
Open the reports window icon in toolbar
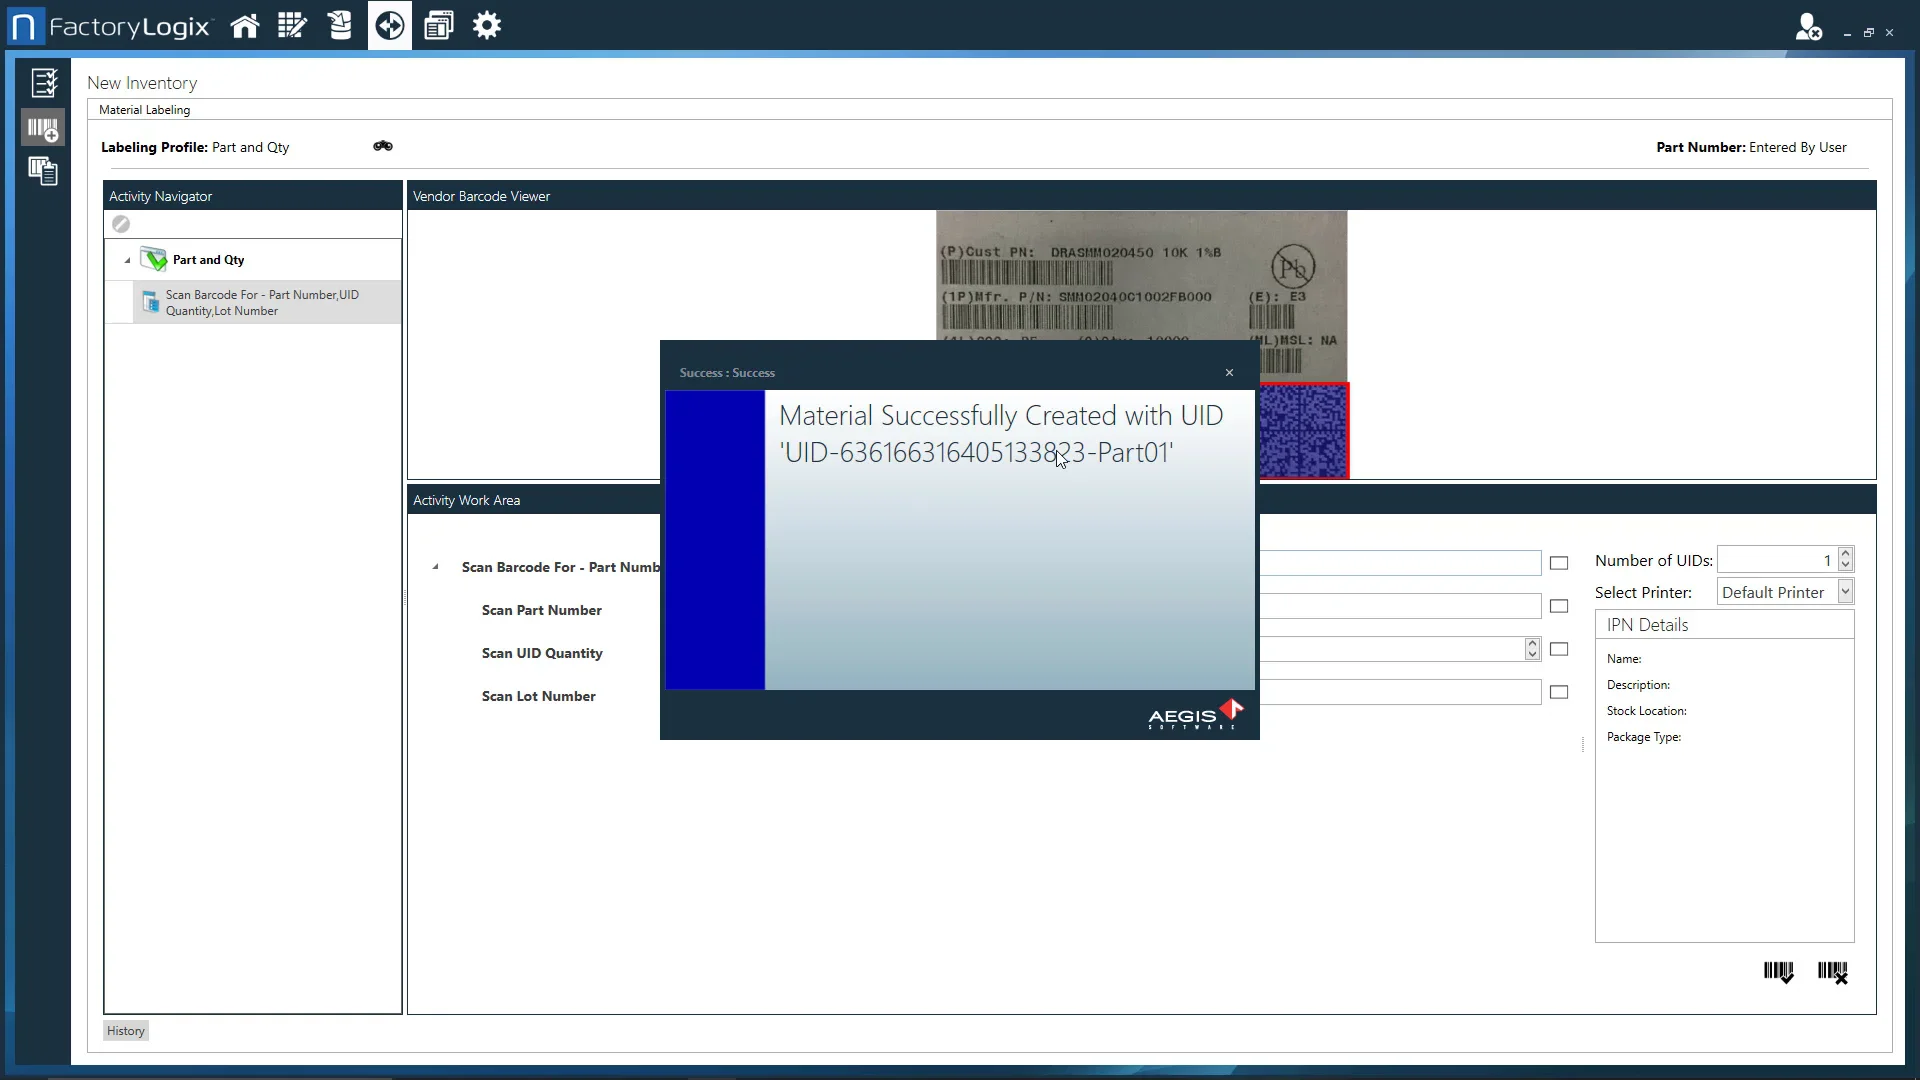(439, 26)
